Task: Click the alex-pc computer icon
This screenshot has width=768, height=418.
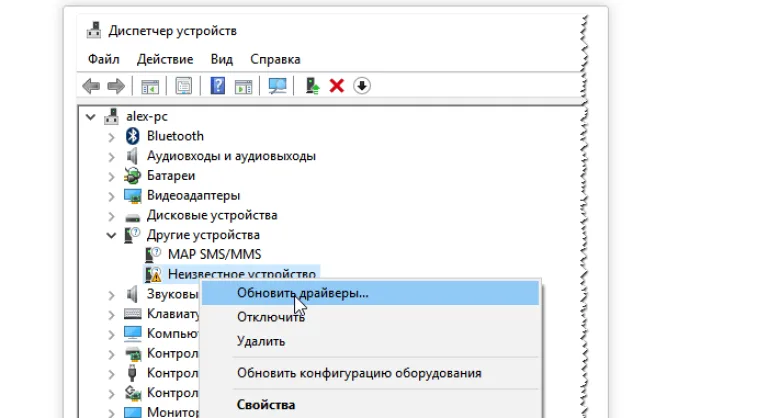Action: [111, 116]
